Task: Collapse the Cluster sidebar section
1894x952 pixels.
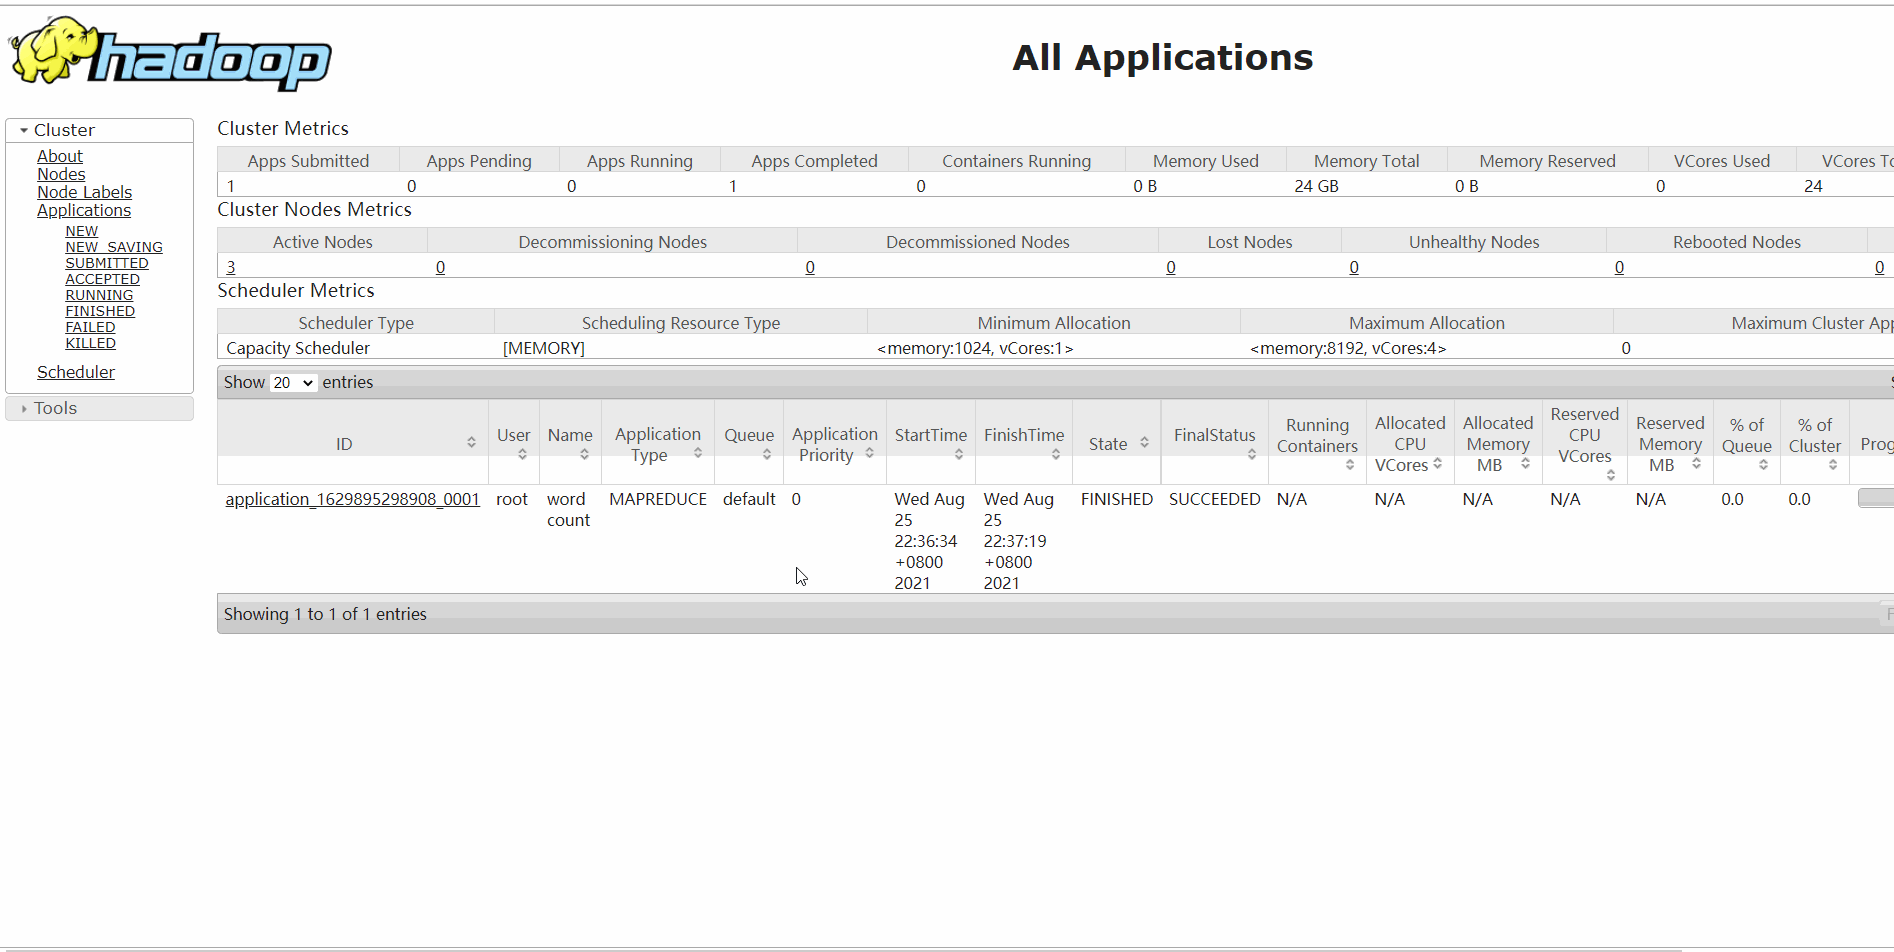Action: [x=99, y=130]
